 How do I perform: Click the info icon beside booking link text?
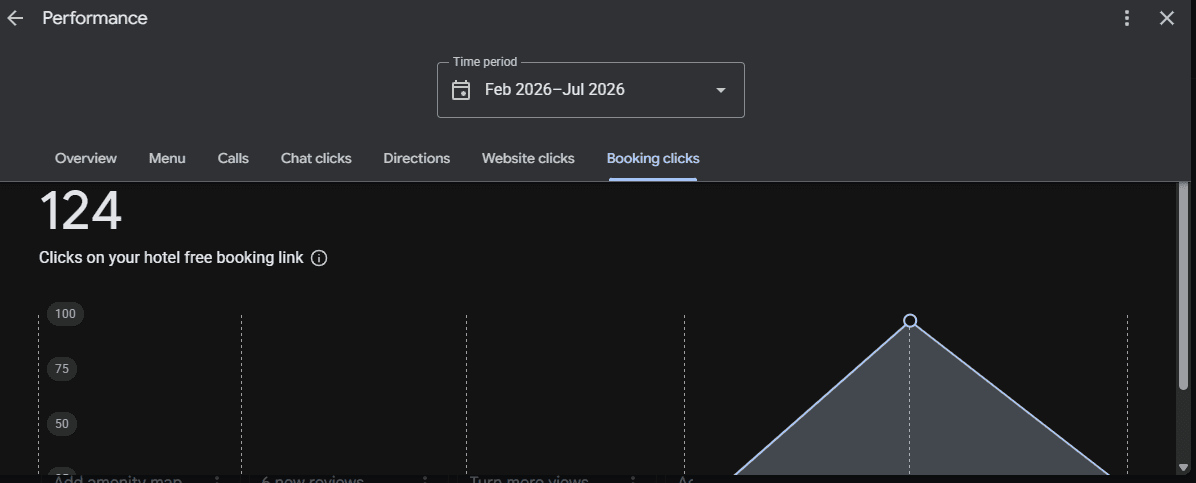pyautogui.click(x=320, y=258)
